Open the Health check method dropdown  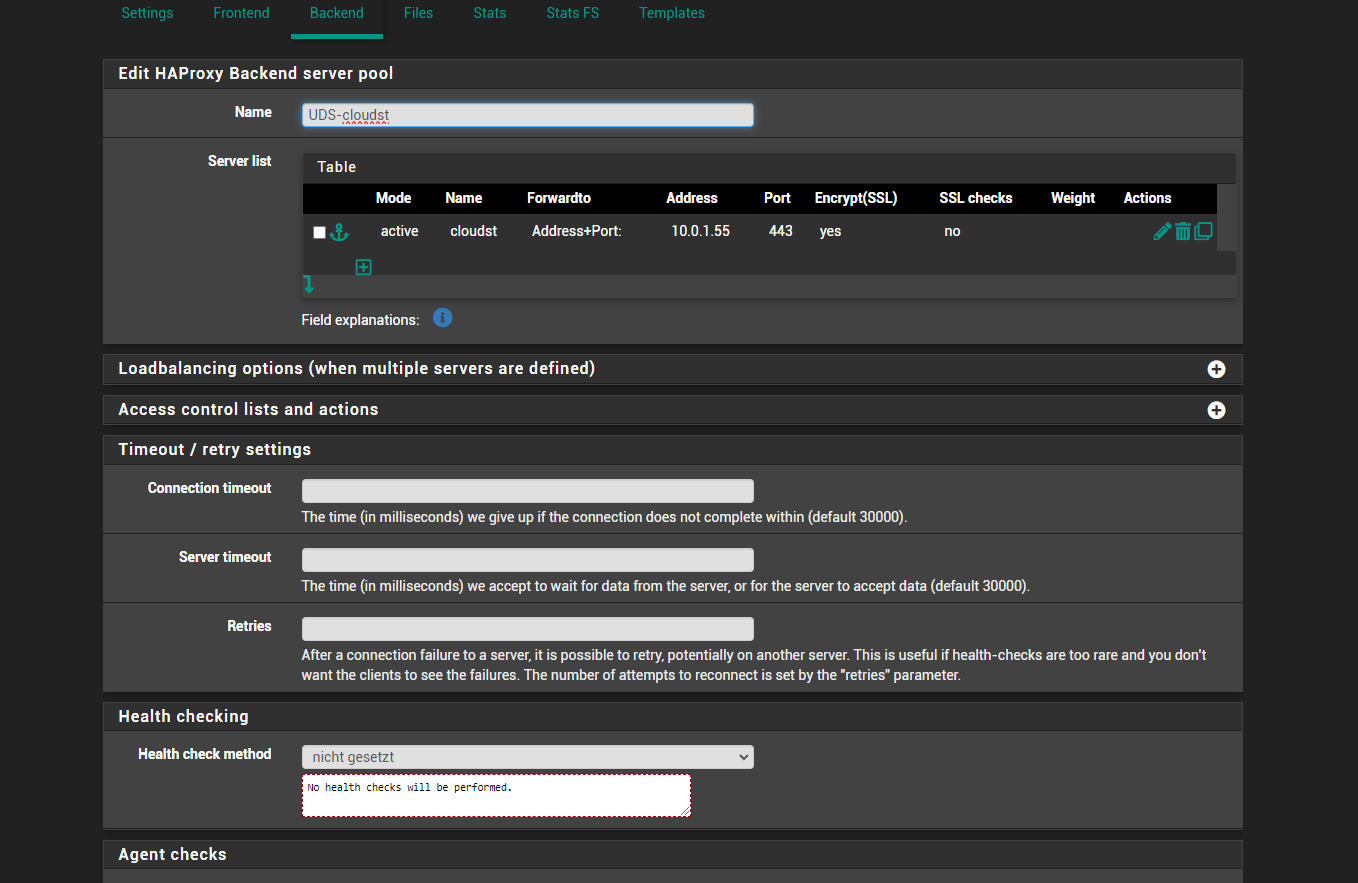528,757
